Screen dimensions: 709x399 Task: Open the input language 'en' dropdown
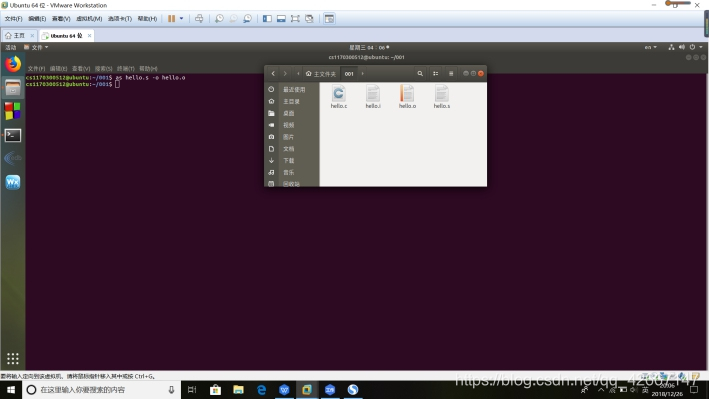[x=651, y=47]
